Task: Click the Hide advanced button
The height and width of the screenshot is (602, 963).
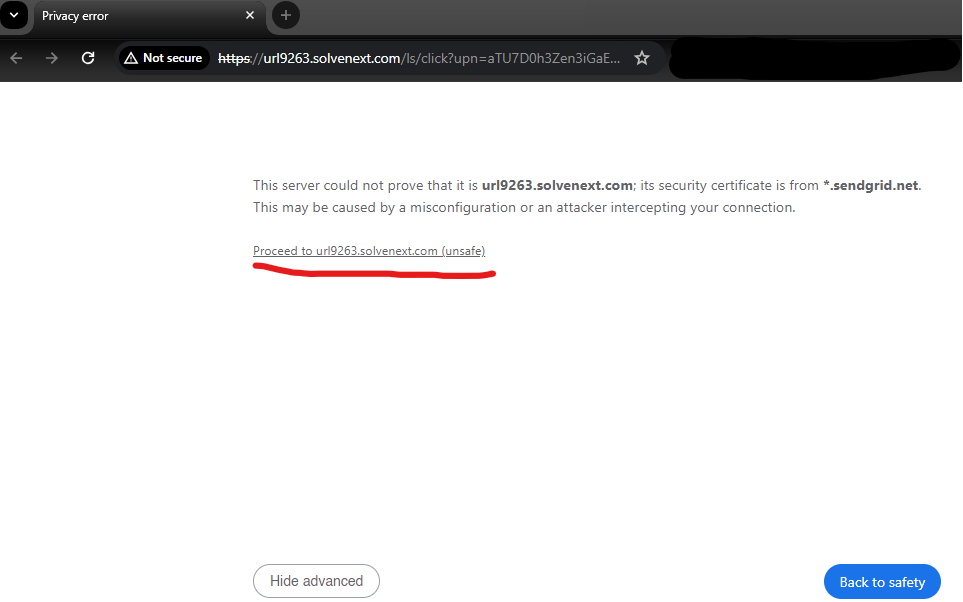Action: (x=316, y=581)
